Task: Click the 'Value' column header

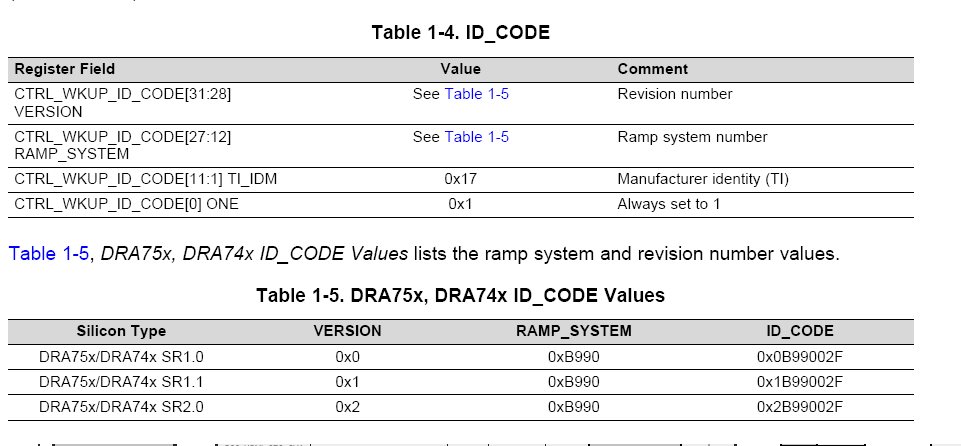Action: point(460,69)
